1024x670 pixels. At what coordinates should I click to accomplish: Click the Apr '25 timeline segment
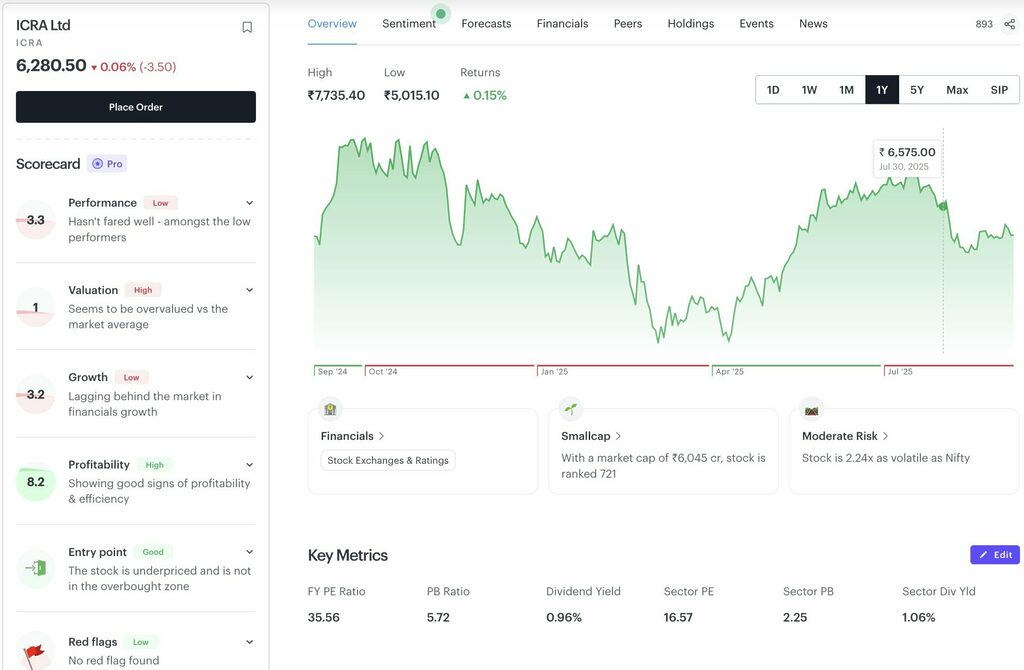click(796, 370)
